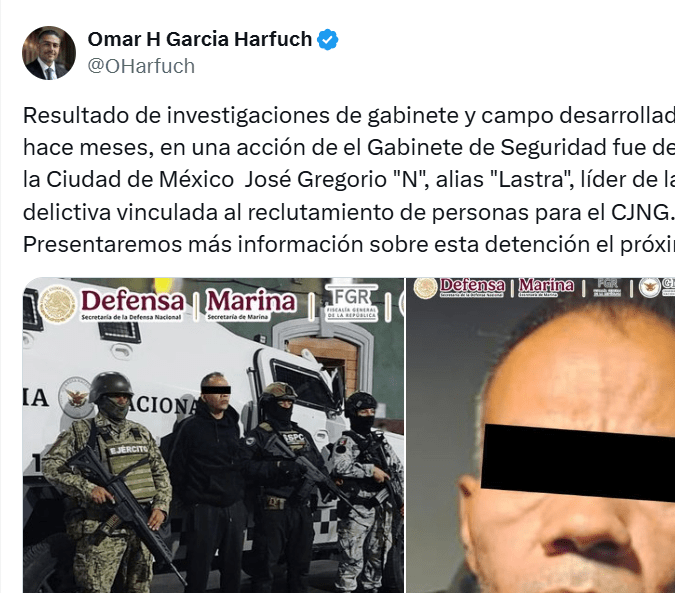The height and width of the screenshot is (593, 675).
Task: Click the EJERCITO patch on the soldier's vest
Action: [x=128, y=451]
